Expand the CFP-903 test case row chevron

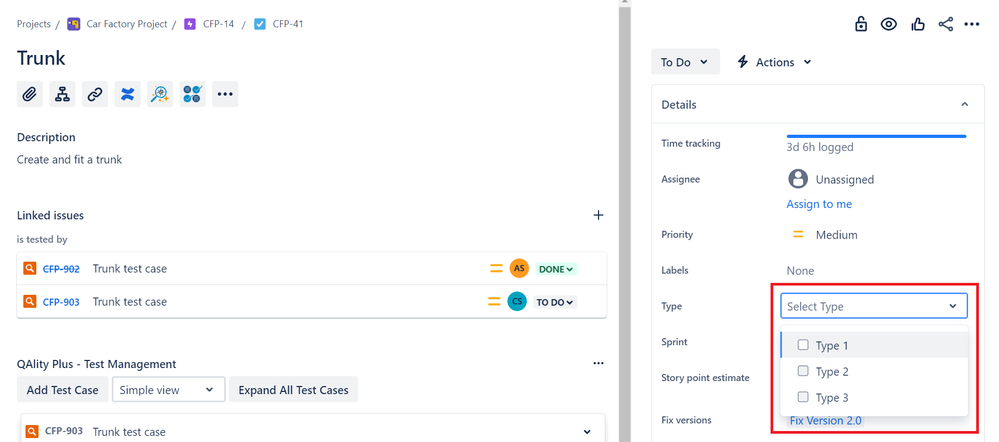coord(587,431)
